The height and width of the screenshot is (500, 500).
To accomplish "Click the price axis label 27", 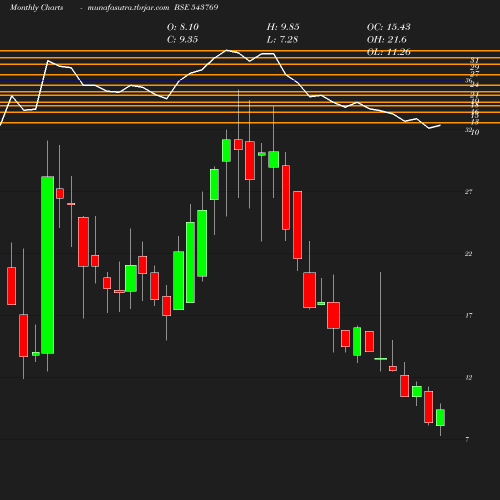I will (x=469, y=192).
